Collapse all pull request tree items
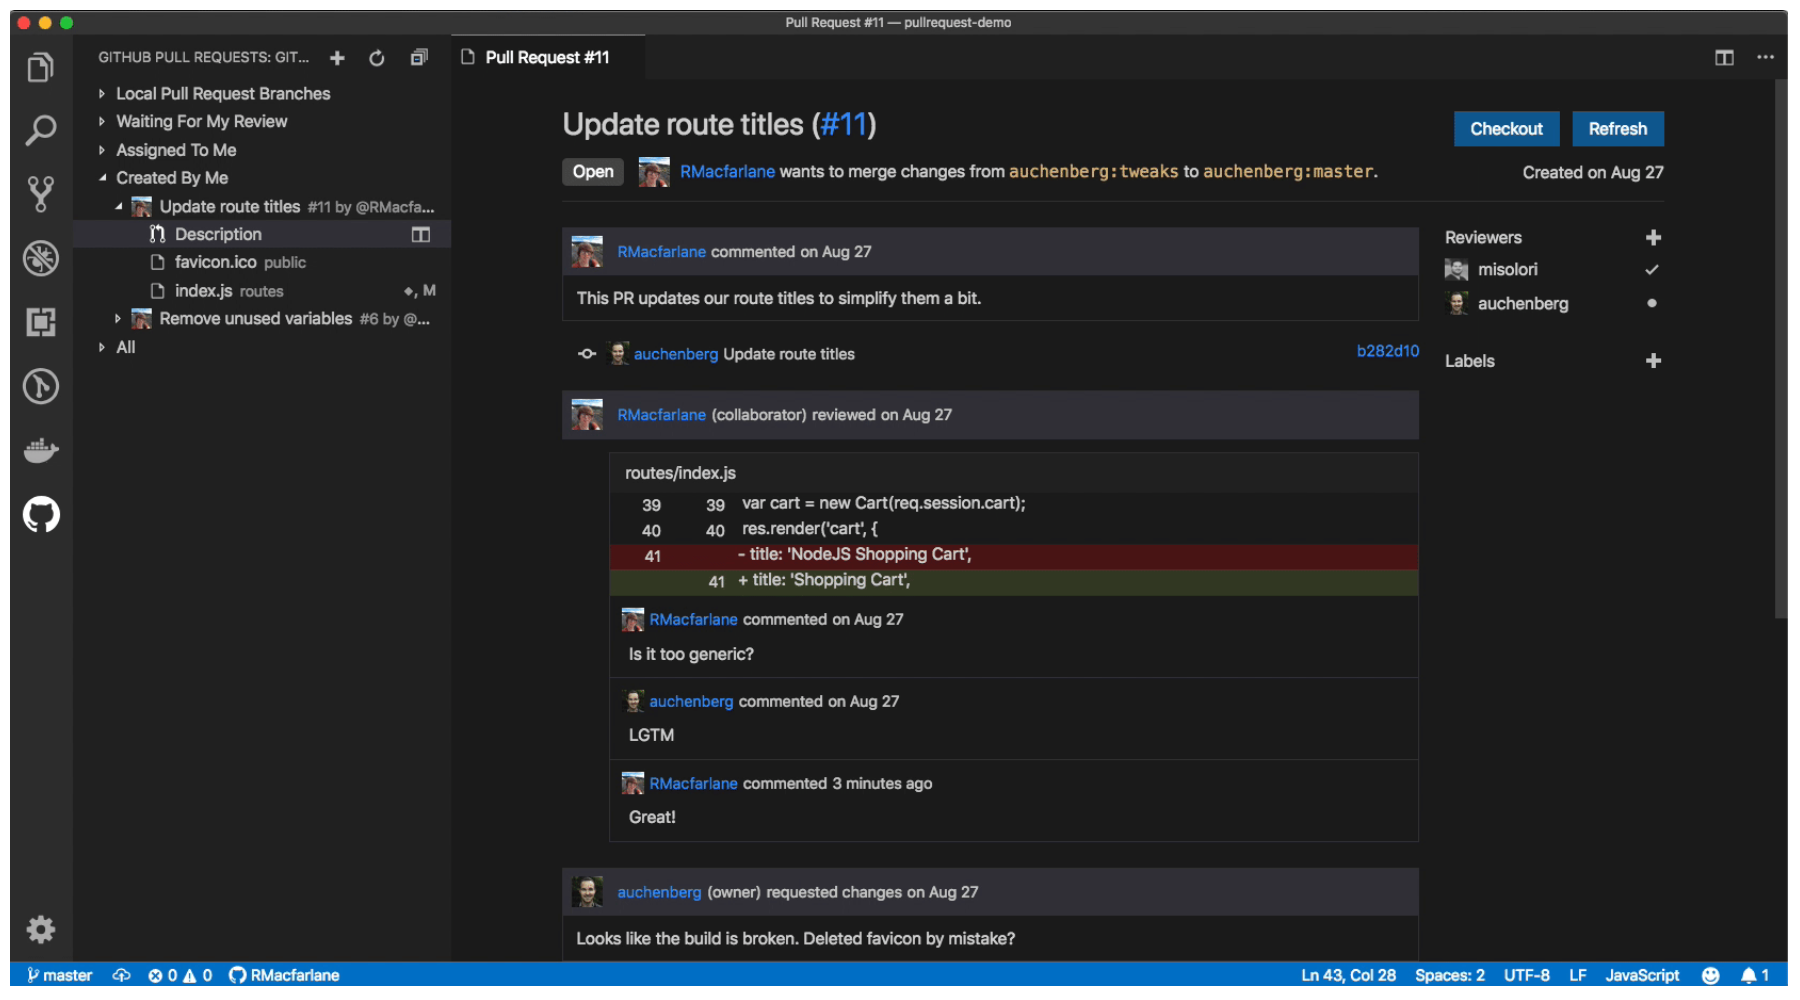This screenshot has width=1800, height=1000. coord(419,58)
